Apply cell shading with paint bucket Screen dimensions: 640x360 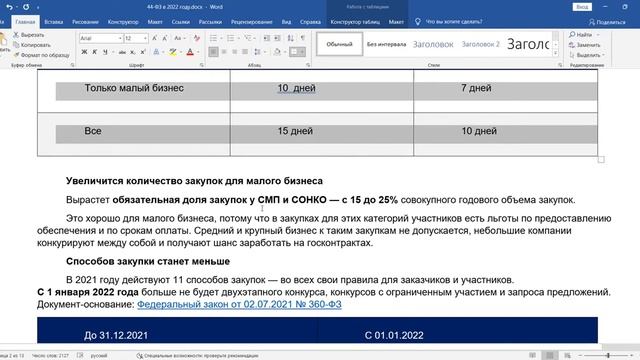[277, 52]
